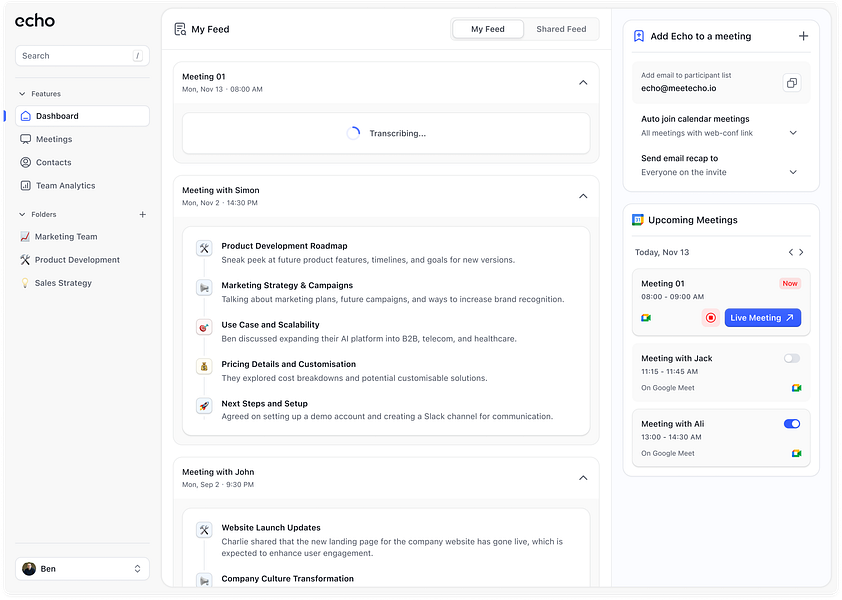This screenshot has width=842, height=600.
Task: Click Ben's profile avatar
Action: (x=29, y=568)
